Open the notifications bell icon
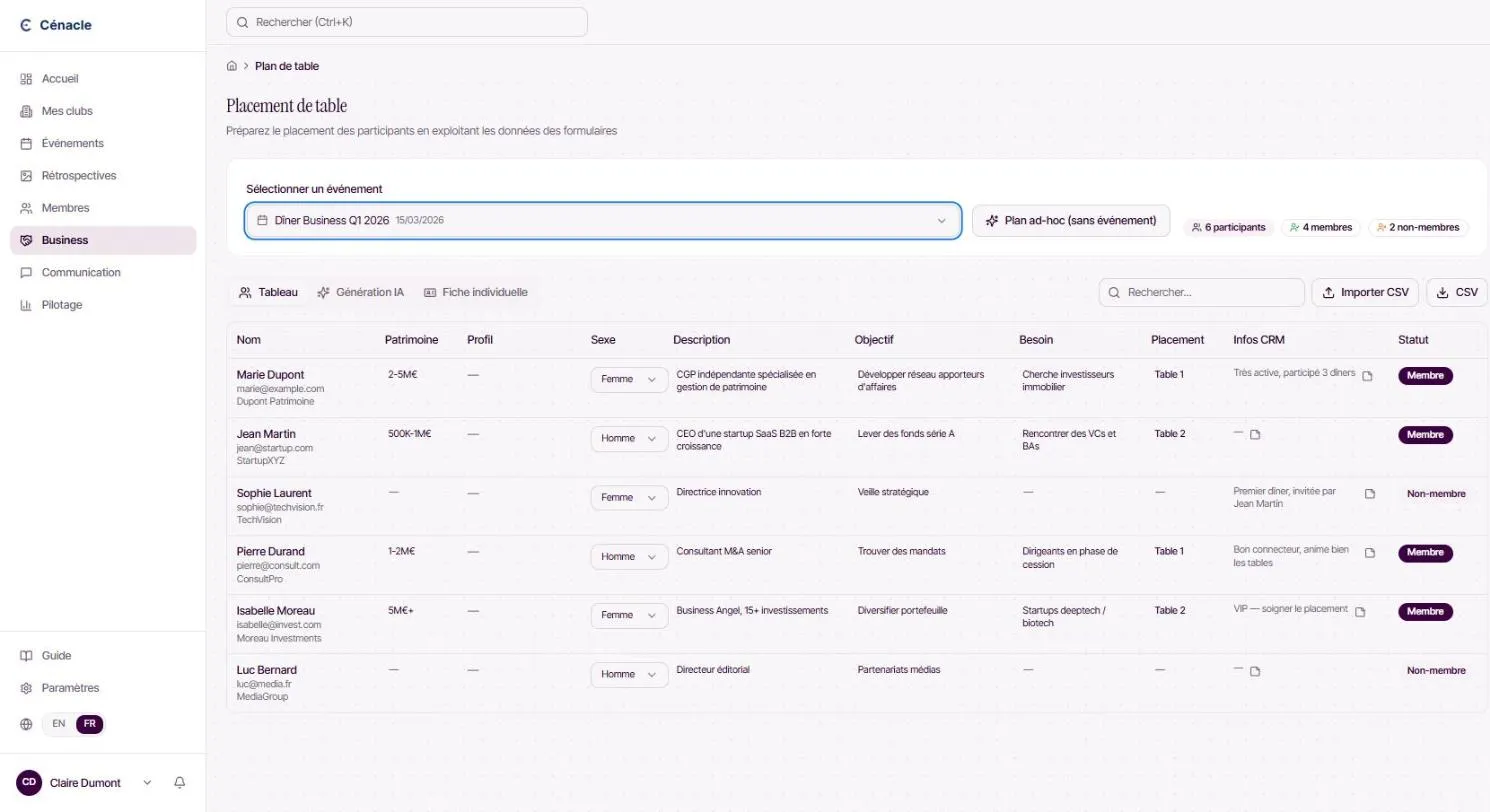 (x=180, y=783)
